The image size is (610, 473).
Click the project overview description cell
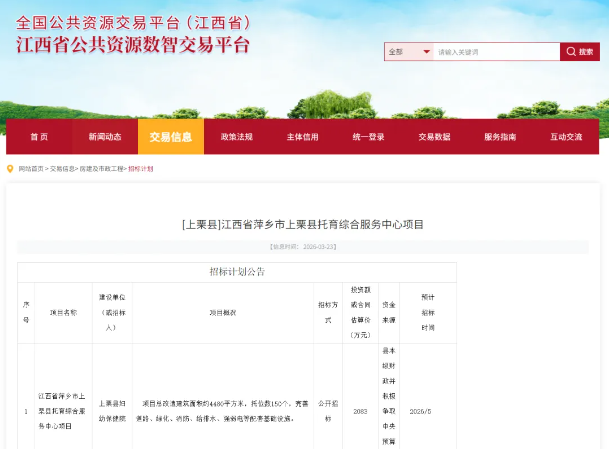pos(223,411)
